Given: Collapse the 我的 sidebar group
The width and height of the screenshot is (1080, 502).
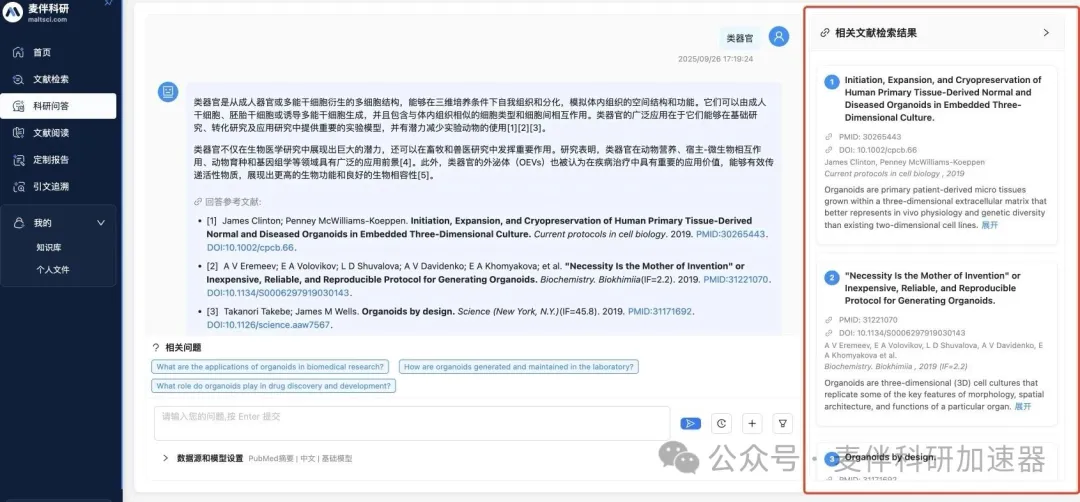Looking at the screenshot, I should point(100,223).
